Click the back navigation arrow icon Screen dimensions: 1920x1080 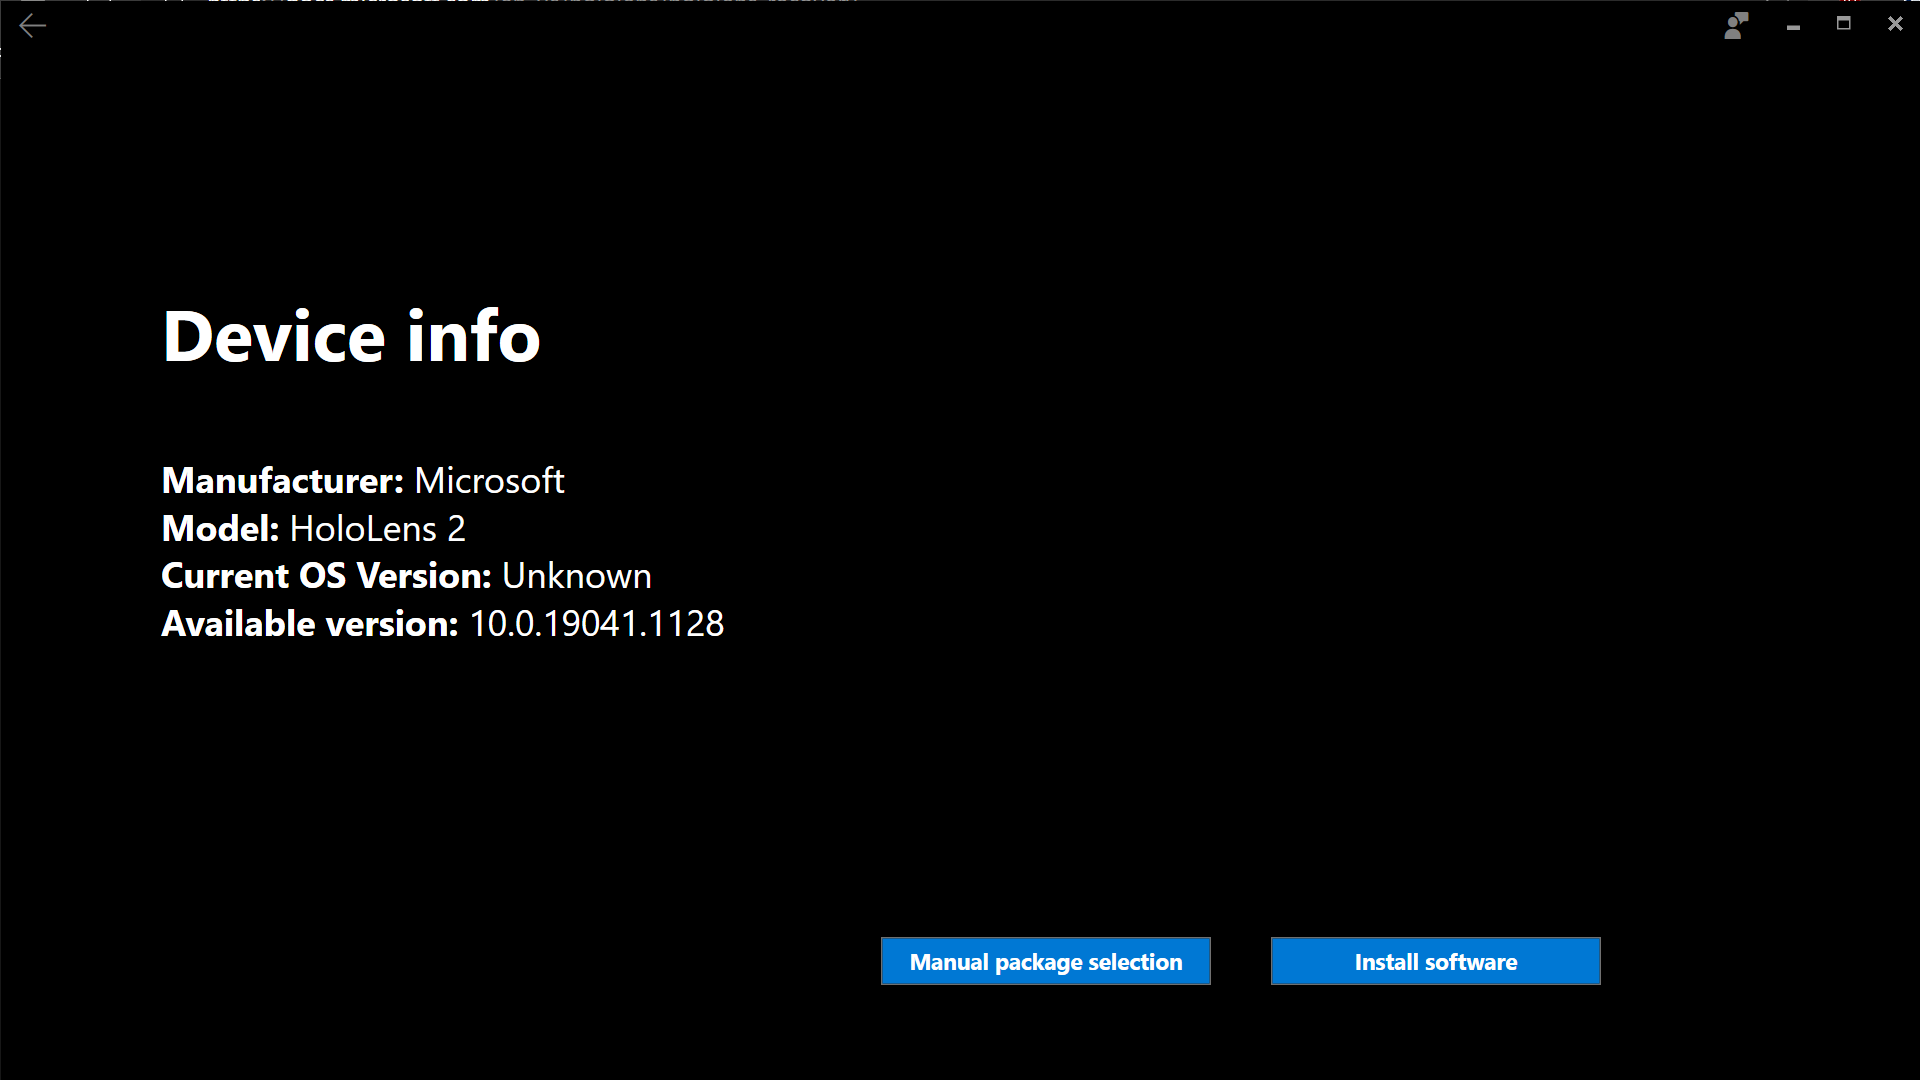(32, 24)
